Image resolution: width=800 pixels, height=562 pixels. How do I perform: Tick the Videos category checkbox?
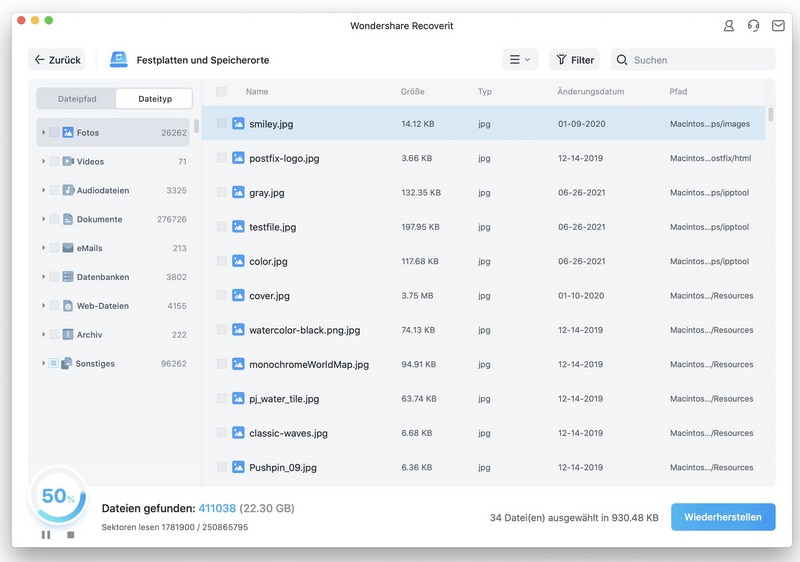(54, 161)
